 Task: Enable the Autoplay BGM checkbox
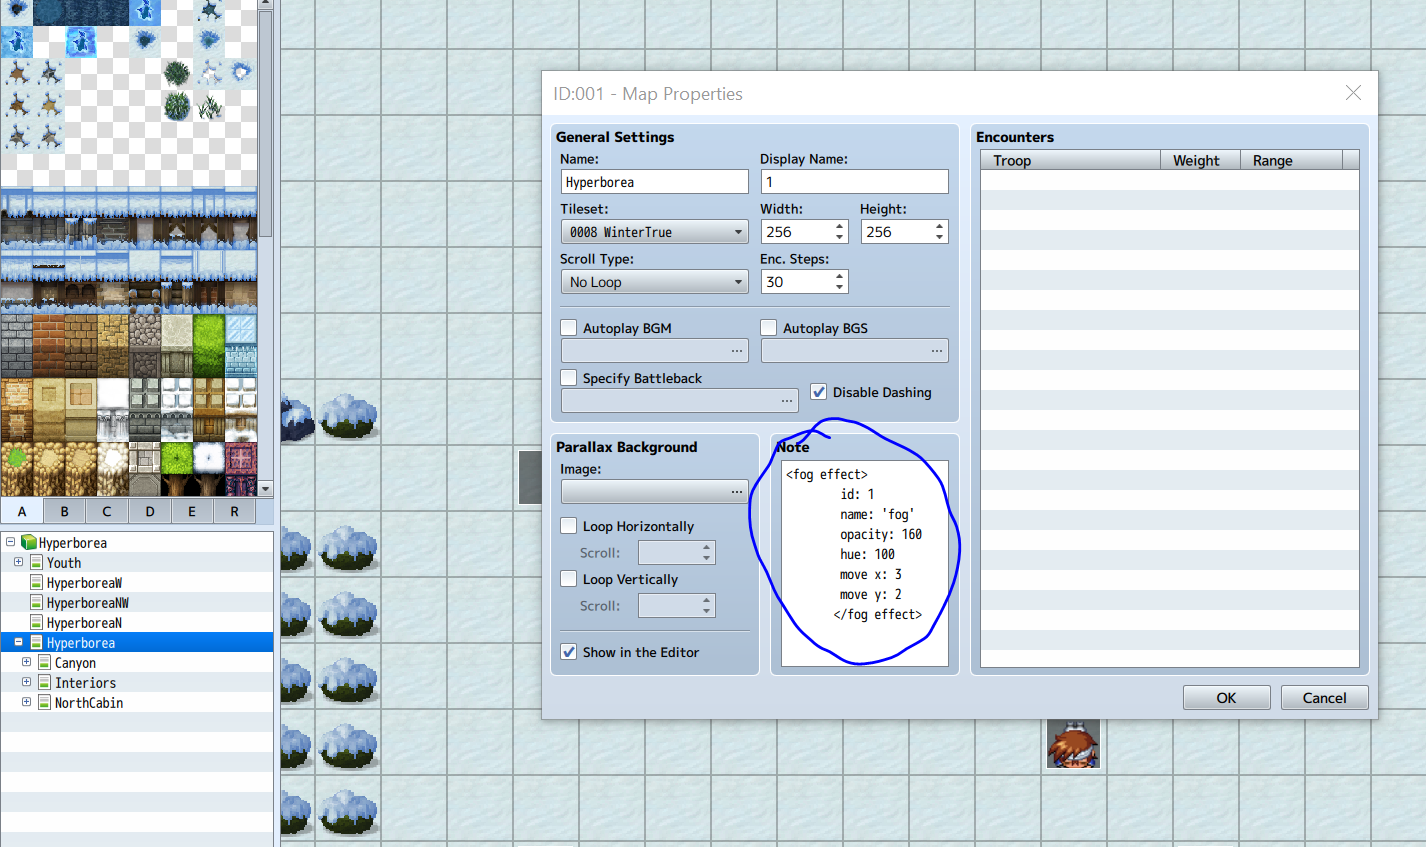[x=569, y=328]
